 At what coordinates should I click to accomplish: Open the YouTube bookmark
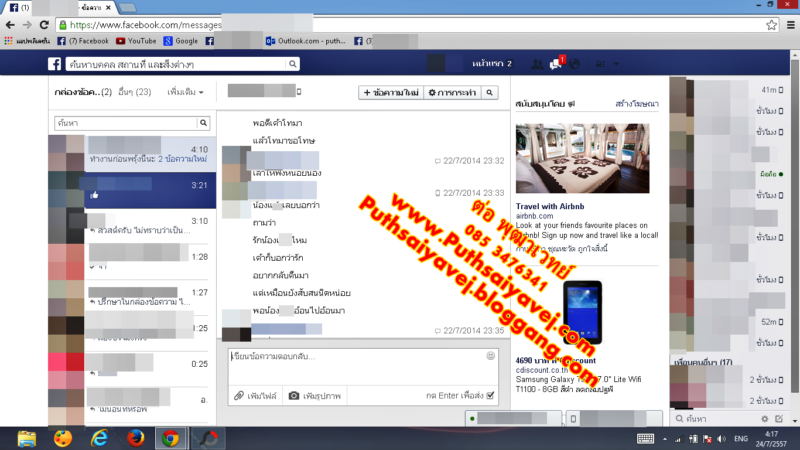[136, 41]
